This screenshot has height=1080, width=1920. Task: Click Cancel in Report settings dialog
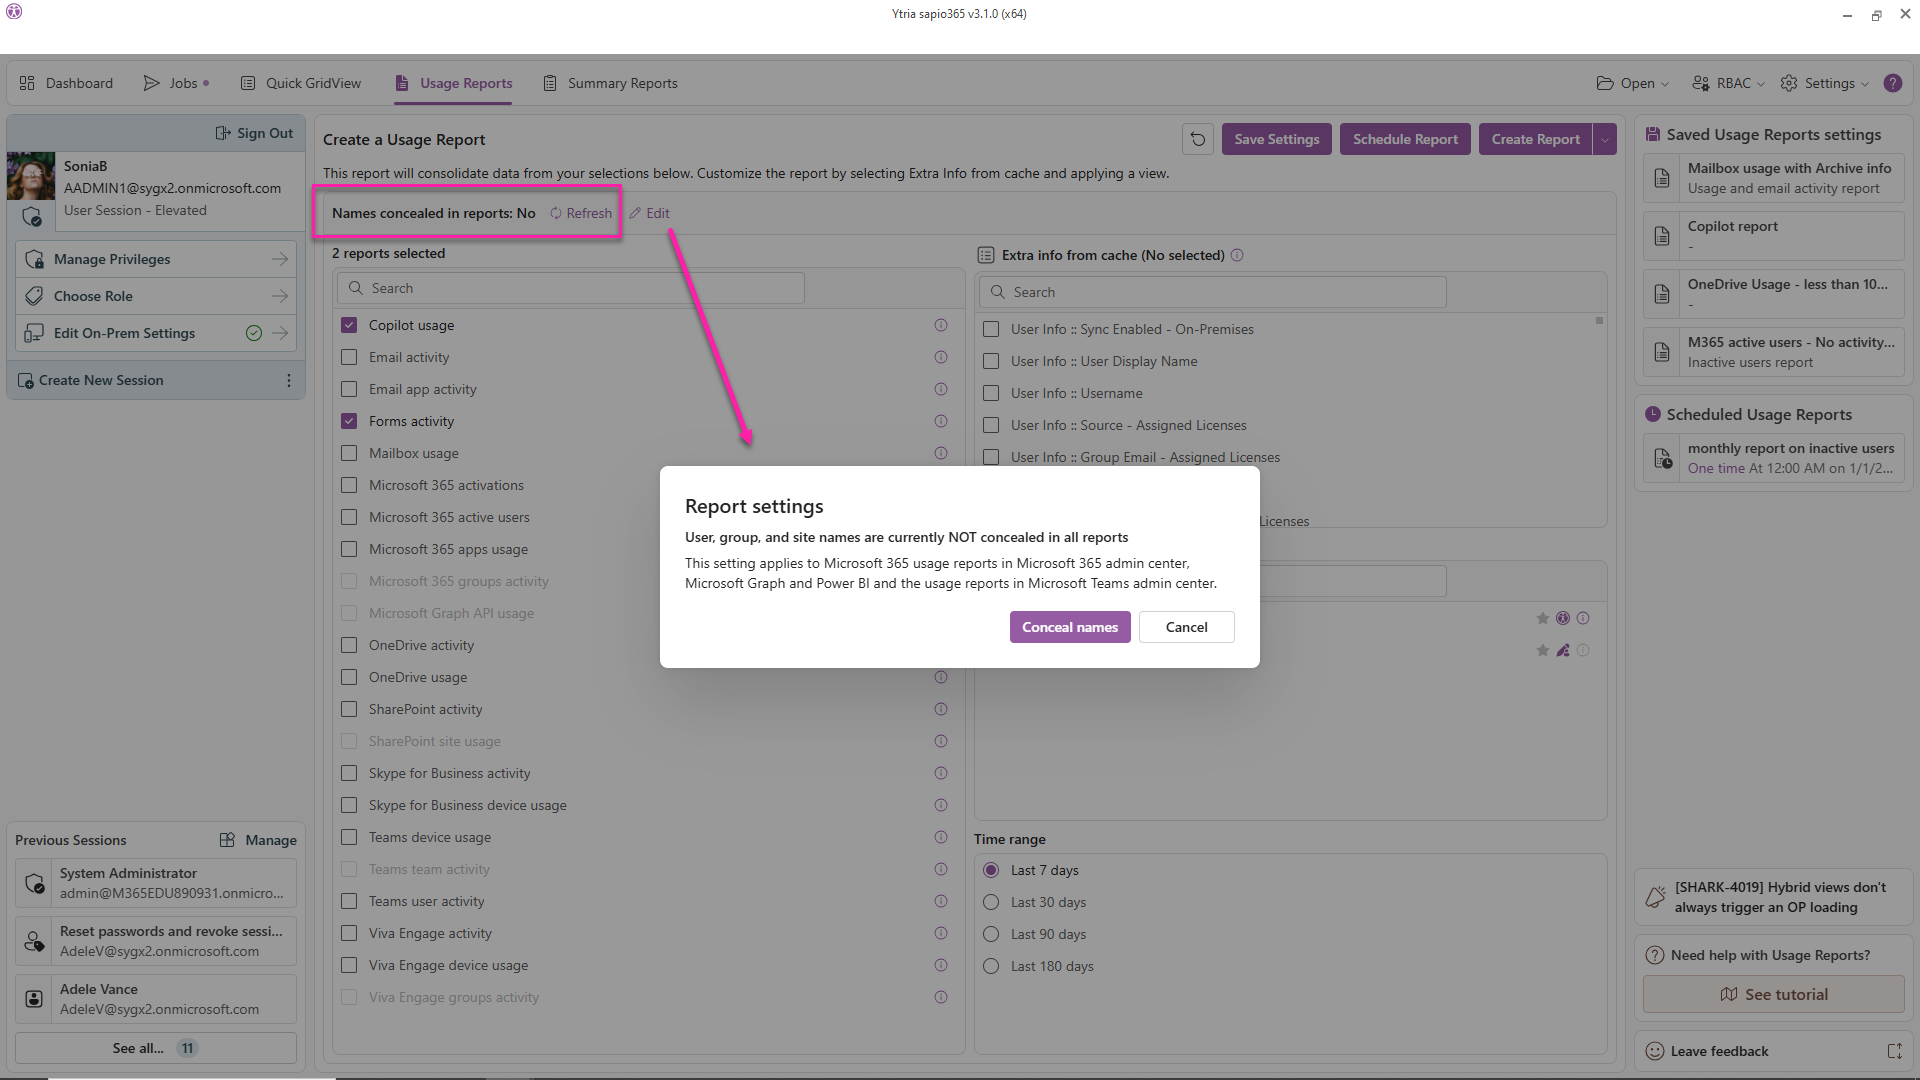pyautogui.click(x=1186, y=627)
